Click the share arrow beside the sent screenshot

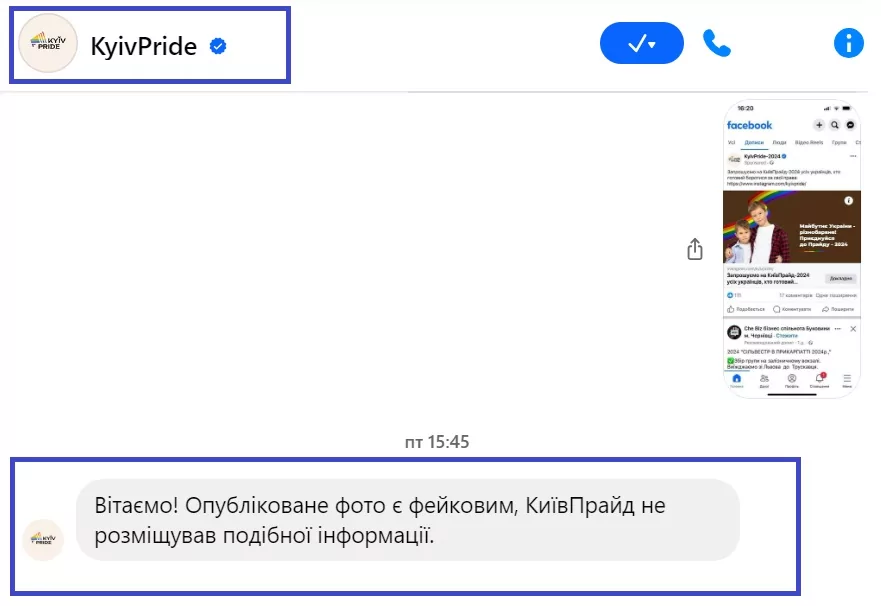(x=695, y=249)
